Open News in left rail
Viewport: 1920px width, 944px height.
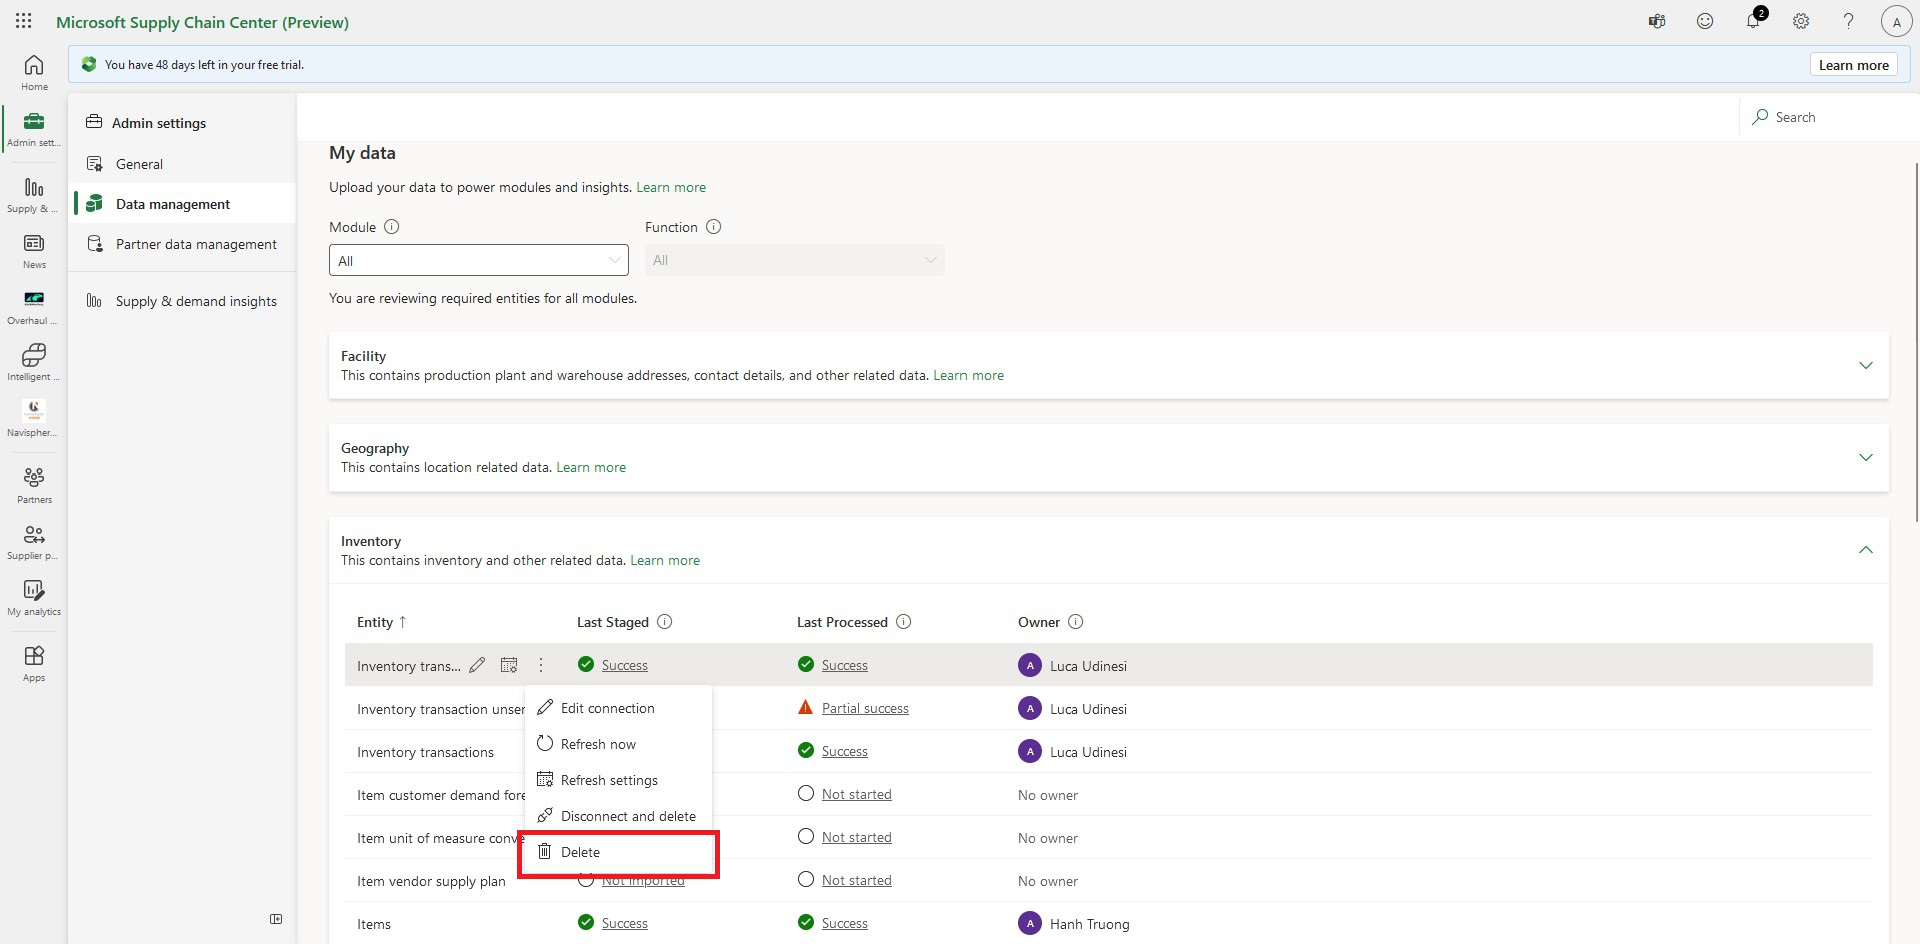click(34, 251)
